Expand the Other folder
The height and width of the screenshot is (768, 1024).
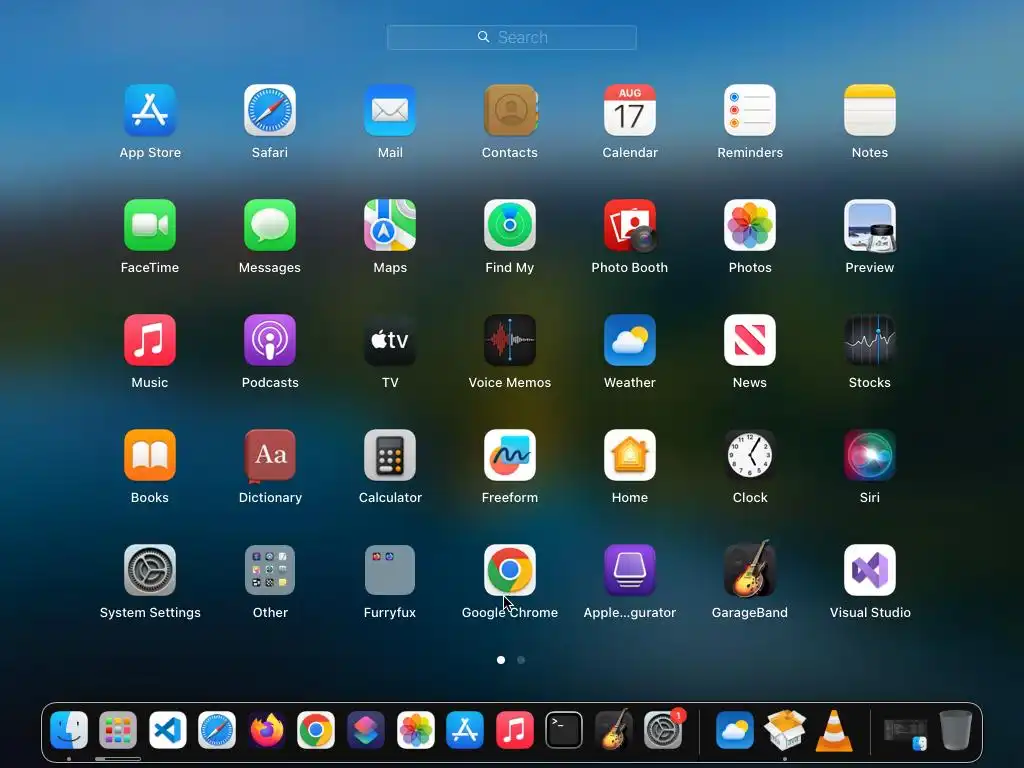click(270, 570)
